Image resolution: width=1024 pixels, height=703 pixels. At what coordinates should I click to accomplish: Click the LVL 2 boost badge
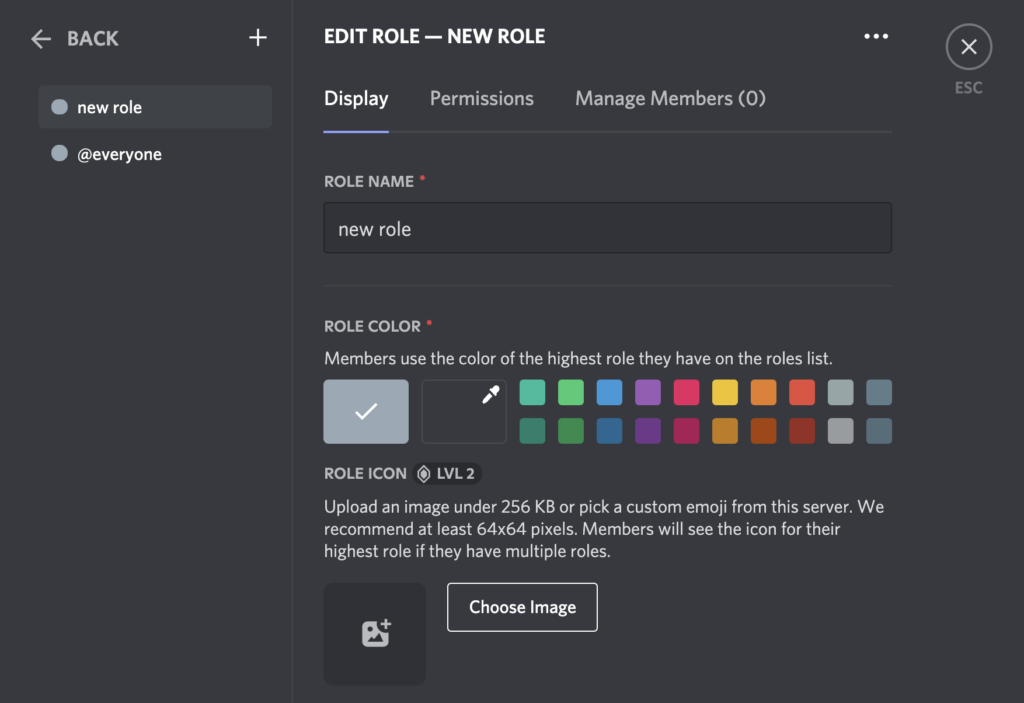coord(445,473)
